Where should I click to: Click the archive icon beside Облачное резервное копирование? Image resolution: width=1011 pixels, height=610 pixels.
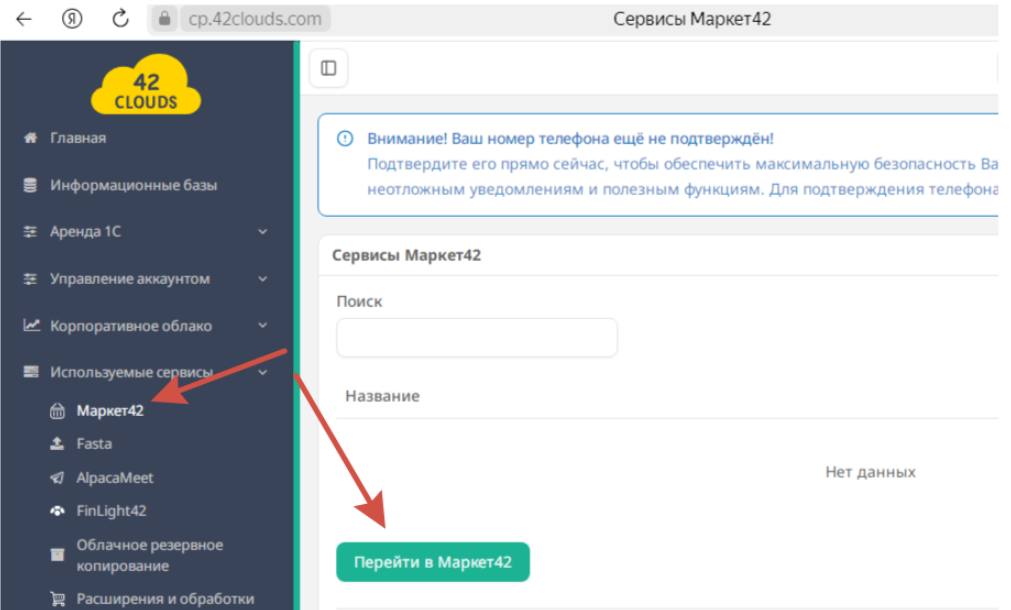(57, 555)
